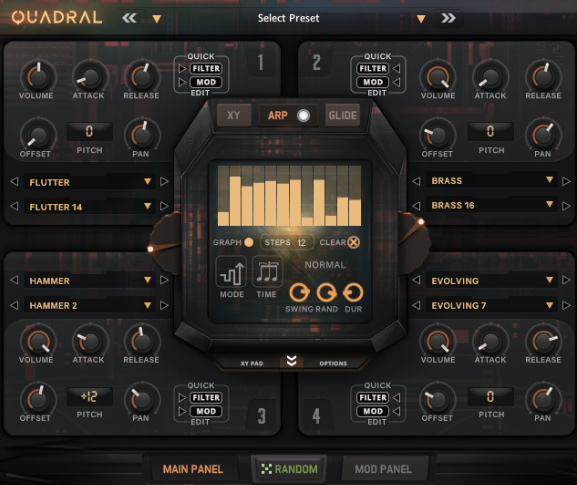Open EVOLVING 7 sample dropdown
This screenshot has height=485, width=577.
pyautogui.click(x=550, y=305)
